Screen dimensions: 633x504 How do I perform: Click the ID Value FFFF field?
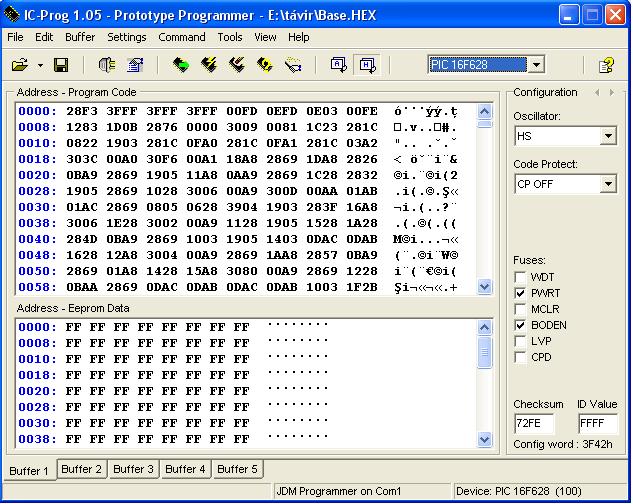pyautogui.click(x=597, y=423)
